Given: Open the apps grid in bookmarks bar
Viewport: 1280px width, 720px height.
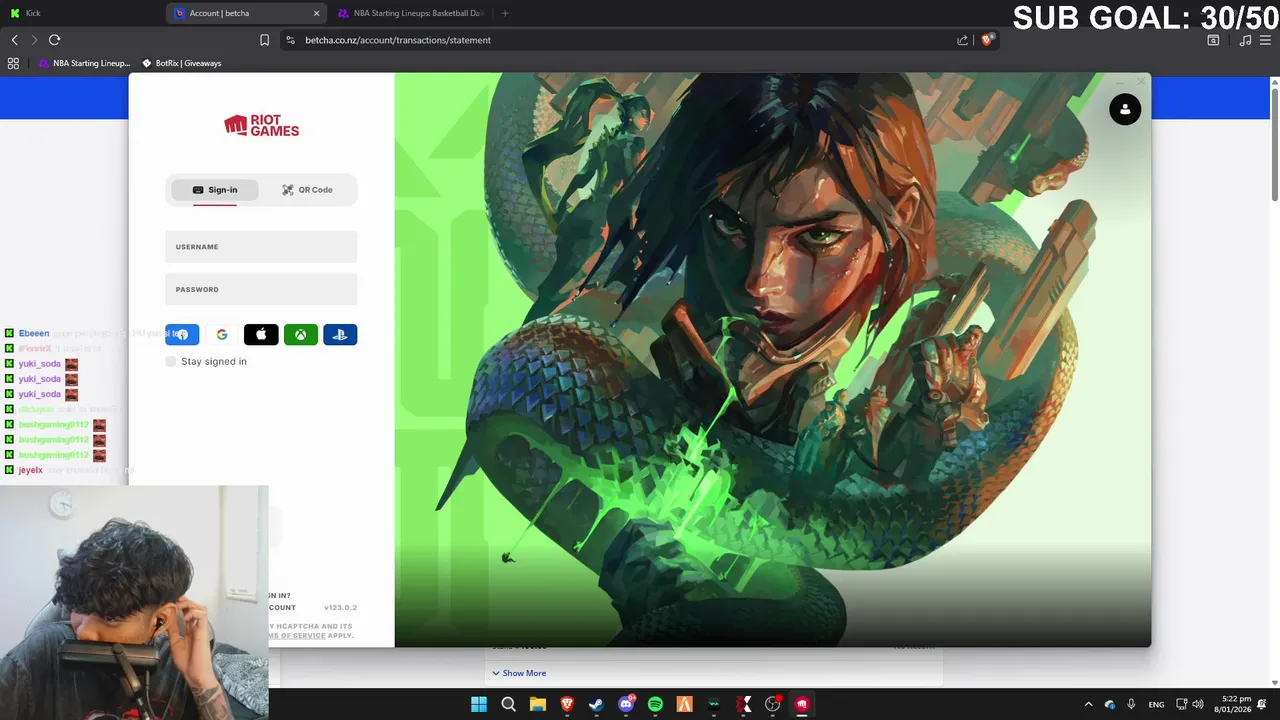Looking at the screenshot, I should [13, 63].
